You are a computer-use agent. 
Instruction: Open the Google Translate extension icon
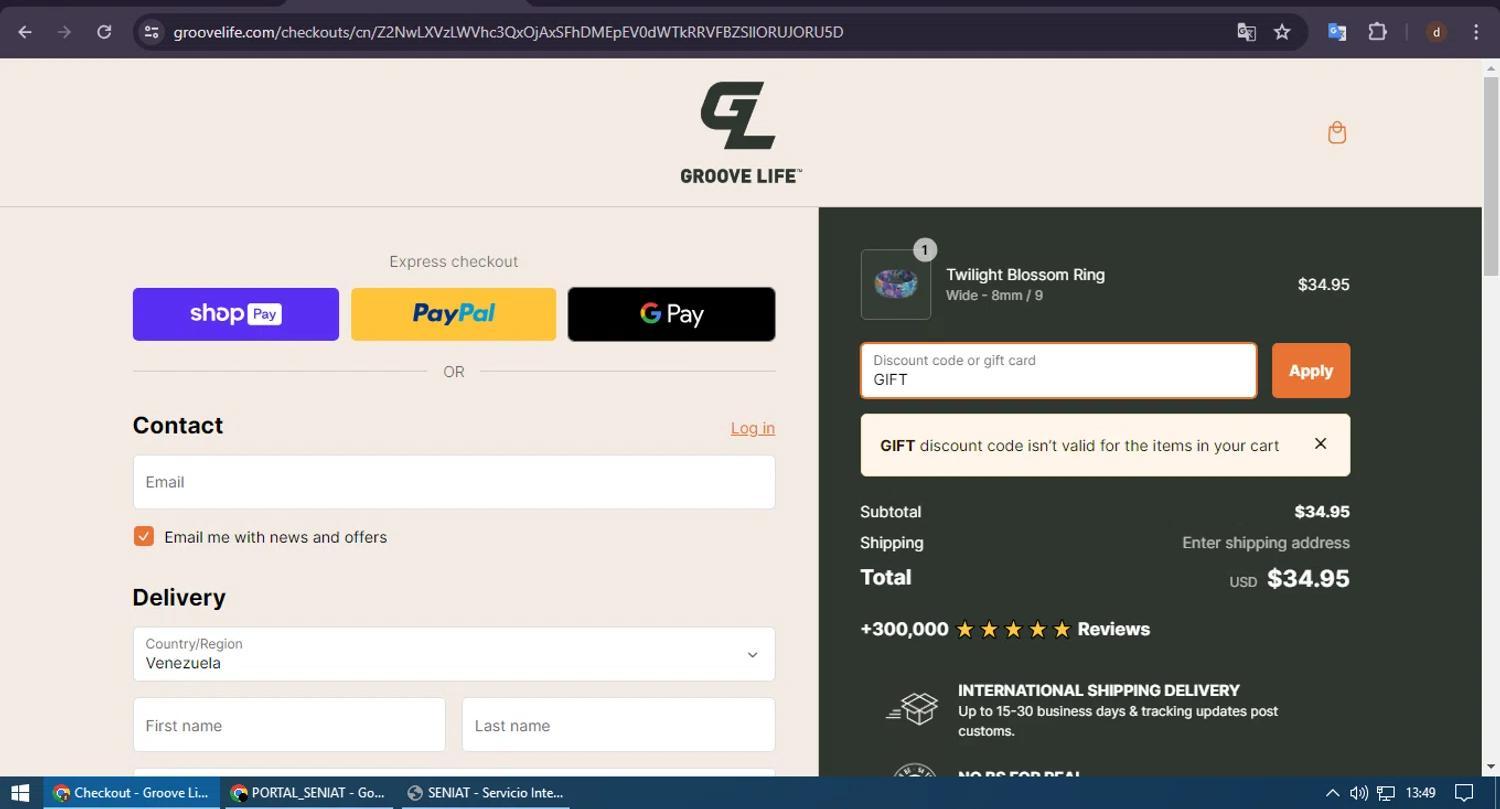coord(1337,32)
